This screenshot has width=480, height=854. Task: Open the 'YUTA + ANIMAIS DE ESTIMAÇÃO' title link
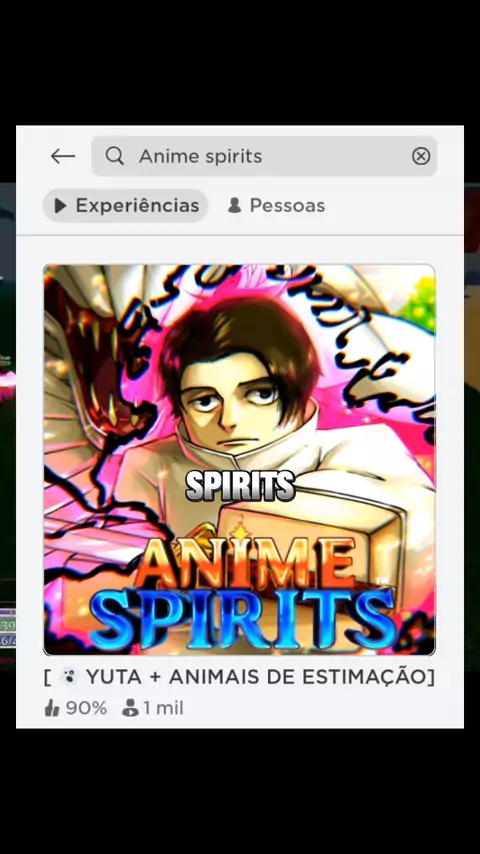239,678
